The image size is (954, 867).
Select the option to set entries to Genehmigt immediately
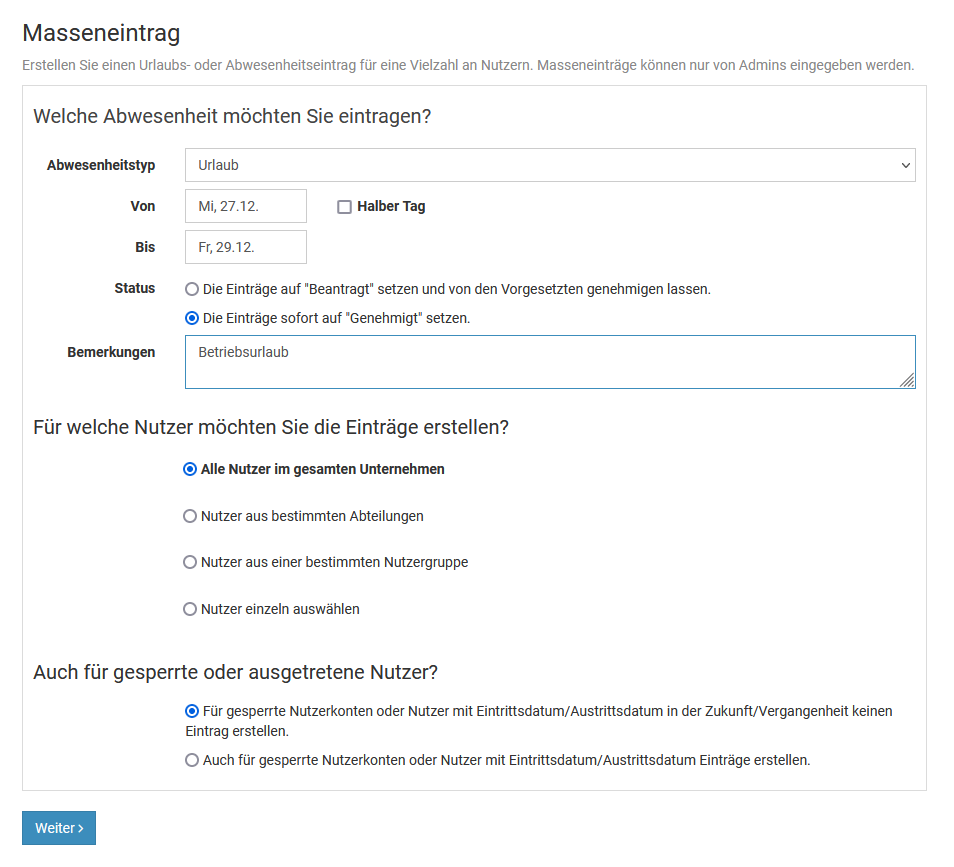[x=192, y=318]
